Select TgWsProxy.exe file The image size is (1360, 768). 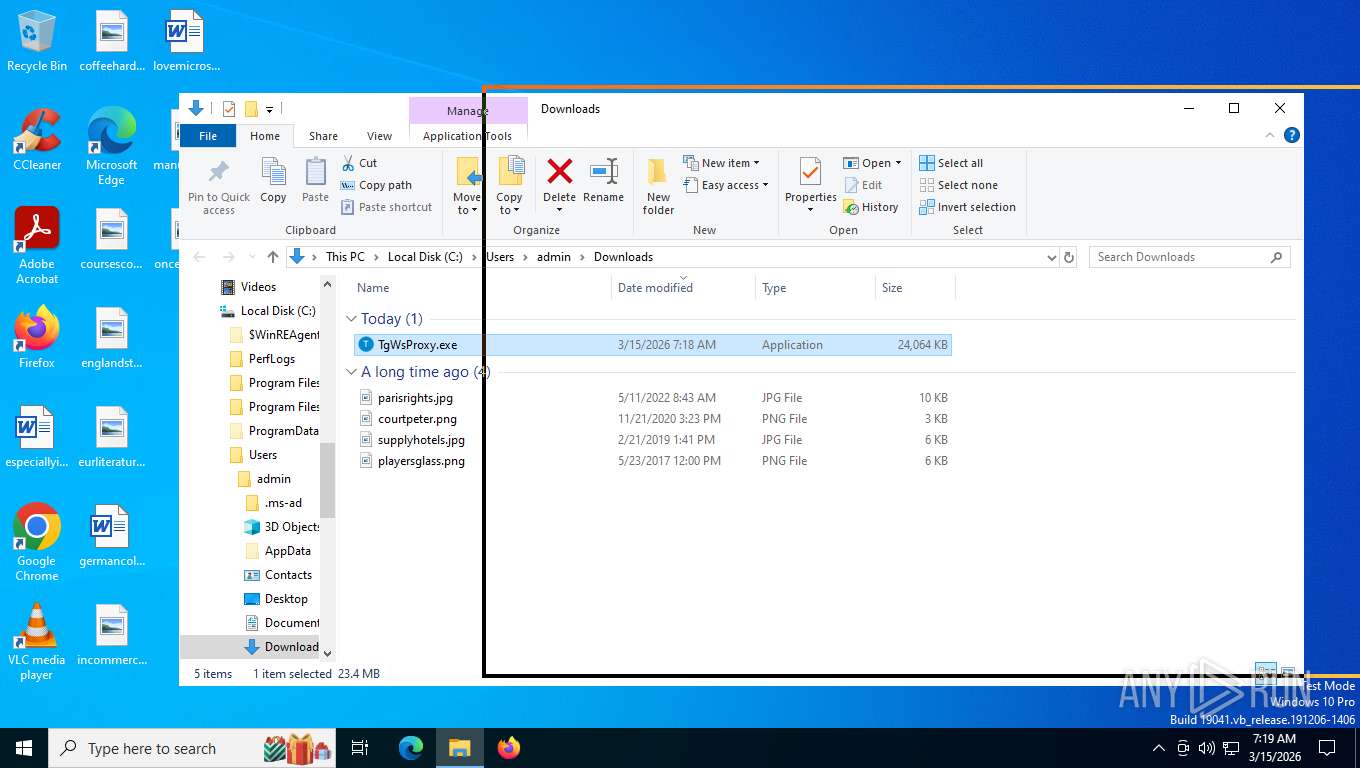pos(653,345)
